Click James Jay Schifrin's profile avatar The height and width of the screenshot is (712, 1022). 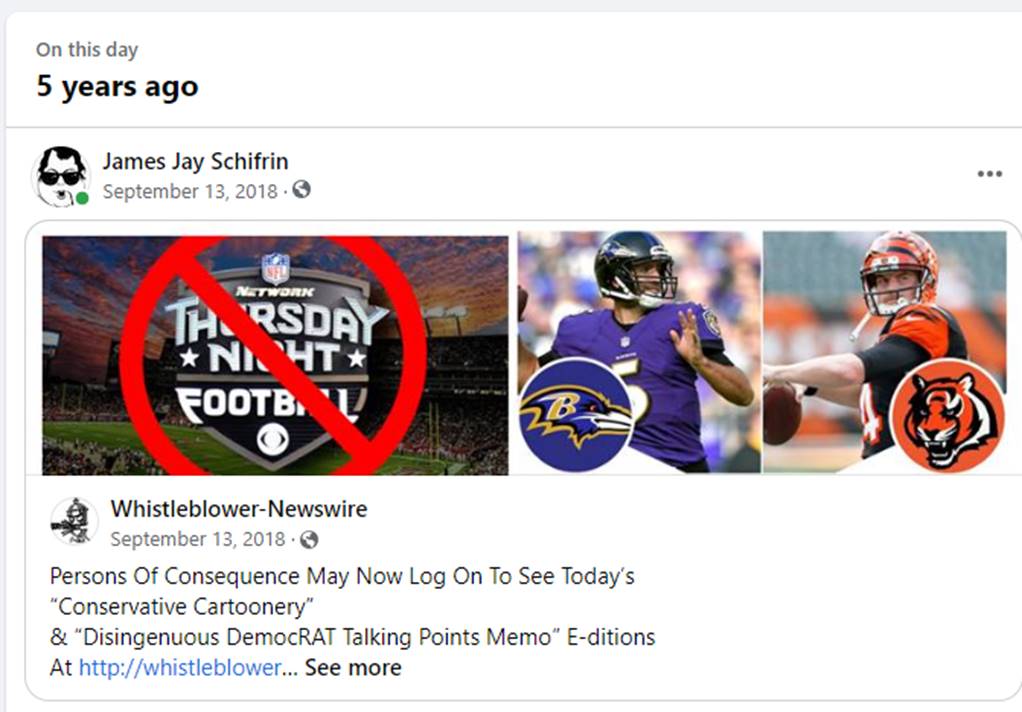(61, 175)
